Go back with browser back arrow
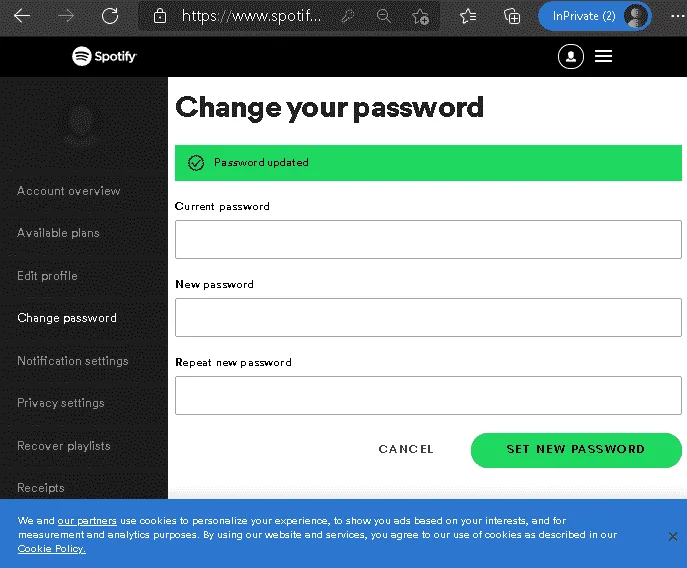687x568 pixels. pyautogui.click(x=22, y=16)
